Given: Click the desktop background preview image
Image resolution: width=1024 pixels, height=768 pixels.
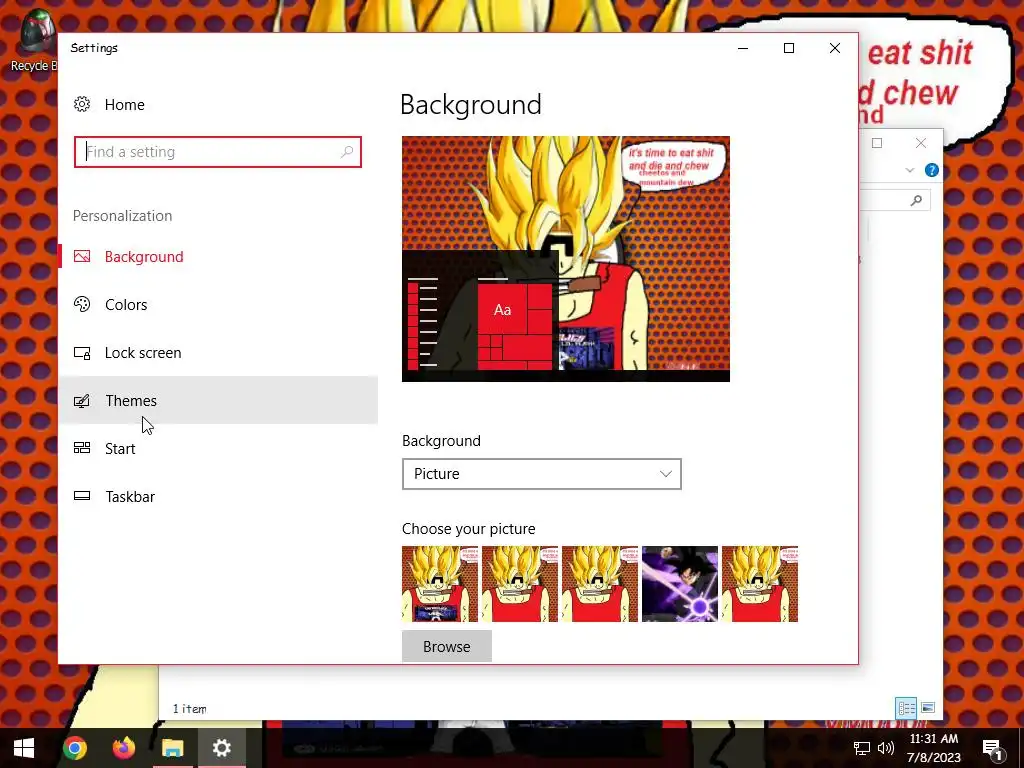Looking at the screenshot, I should [566, 259].
